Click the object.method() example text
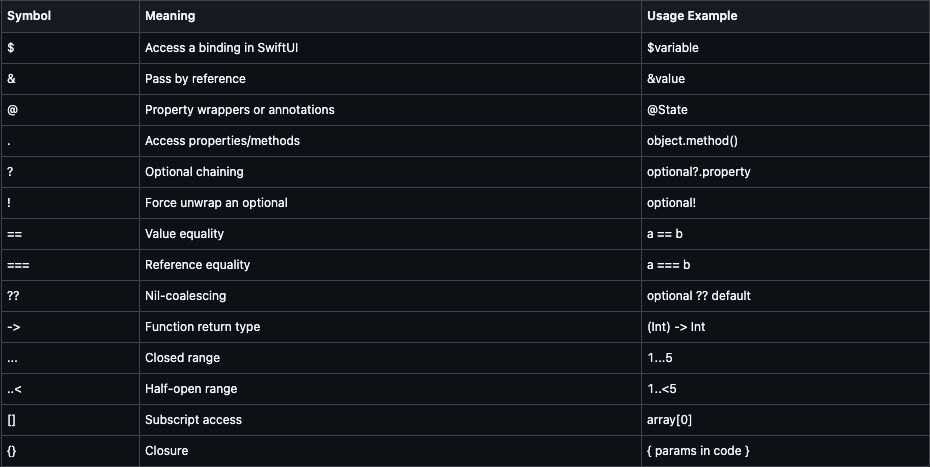The image size is (930, 467). [692, 141]
